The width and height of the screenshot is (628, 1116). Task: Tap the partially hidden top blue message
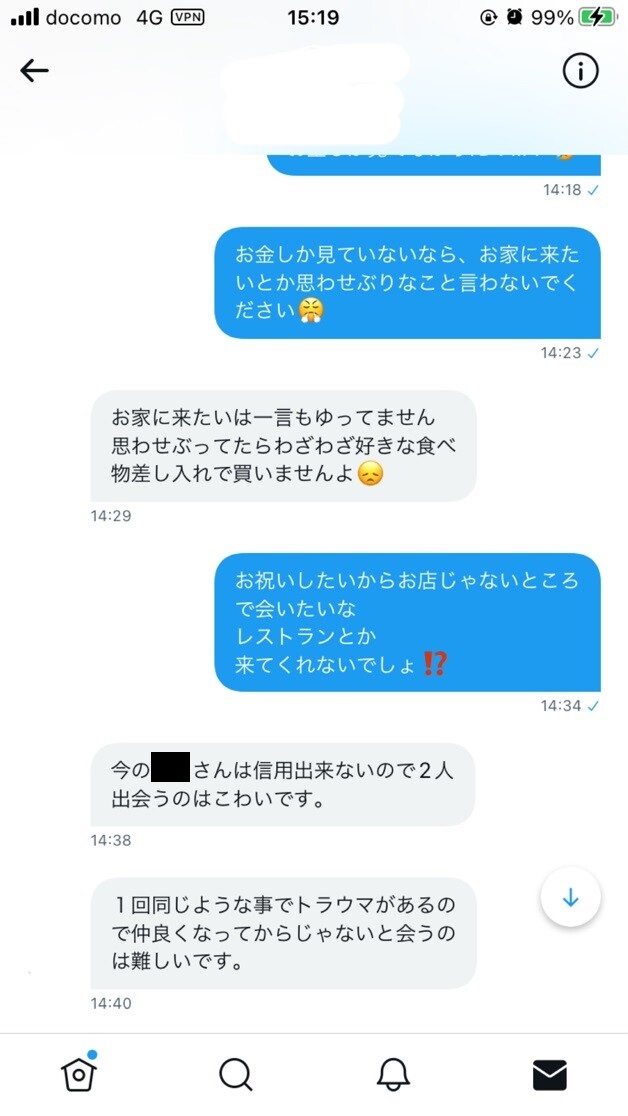(x=434, y=164)
